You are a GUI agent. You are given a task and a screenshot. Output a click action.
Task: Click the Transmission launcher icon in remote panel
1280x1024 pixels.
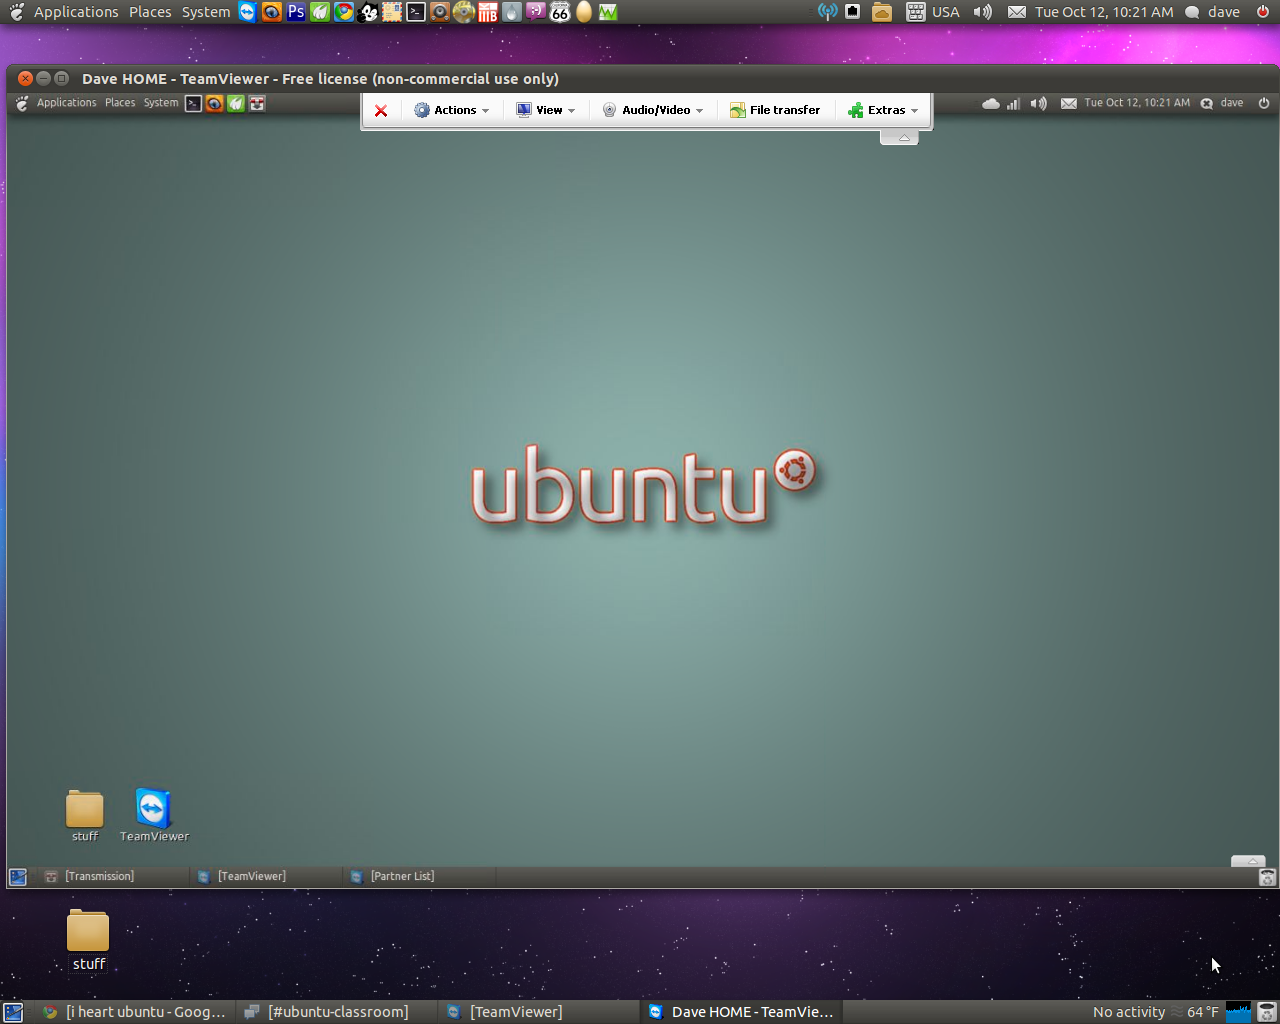[257, 103]
